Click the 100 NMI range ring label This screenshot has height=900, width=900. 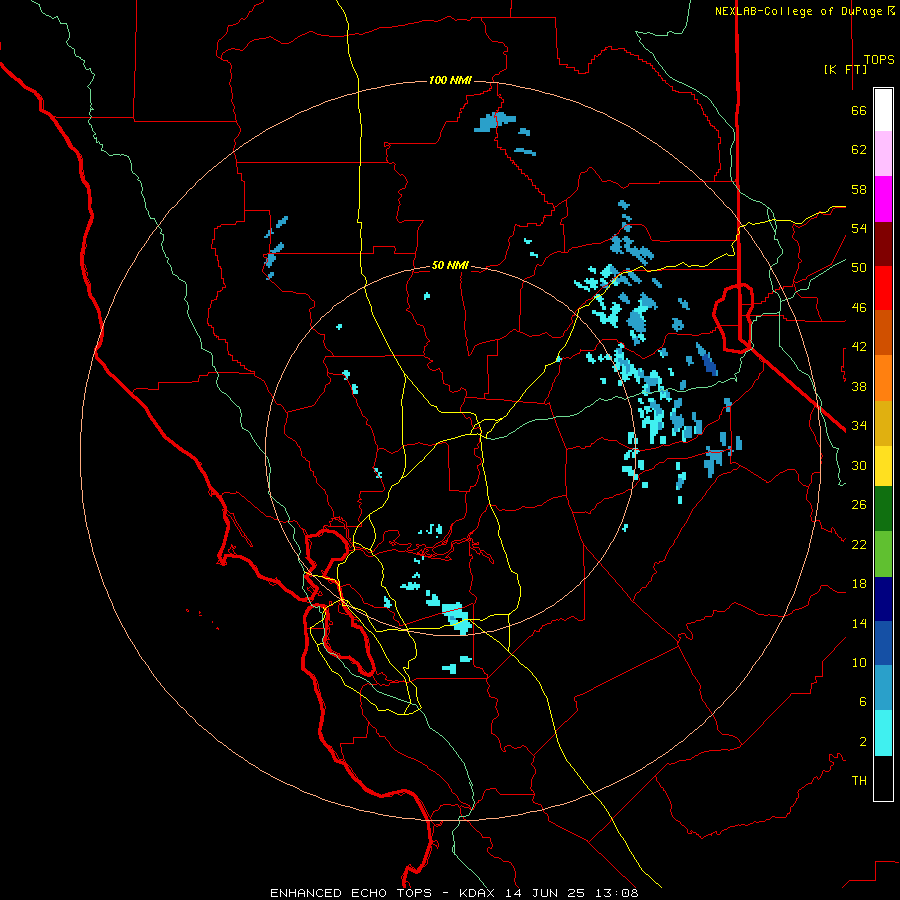[450, 80]
